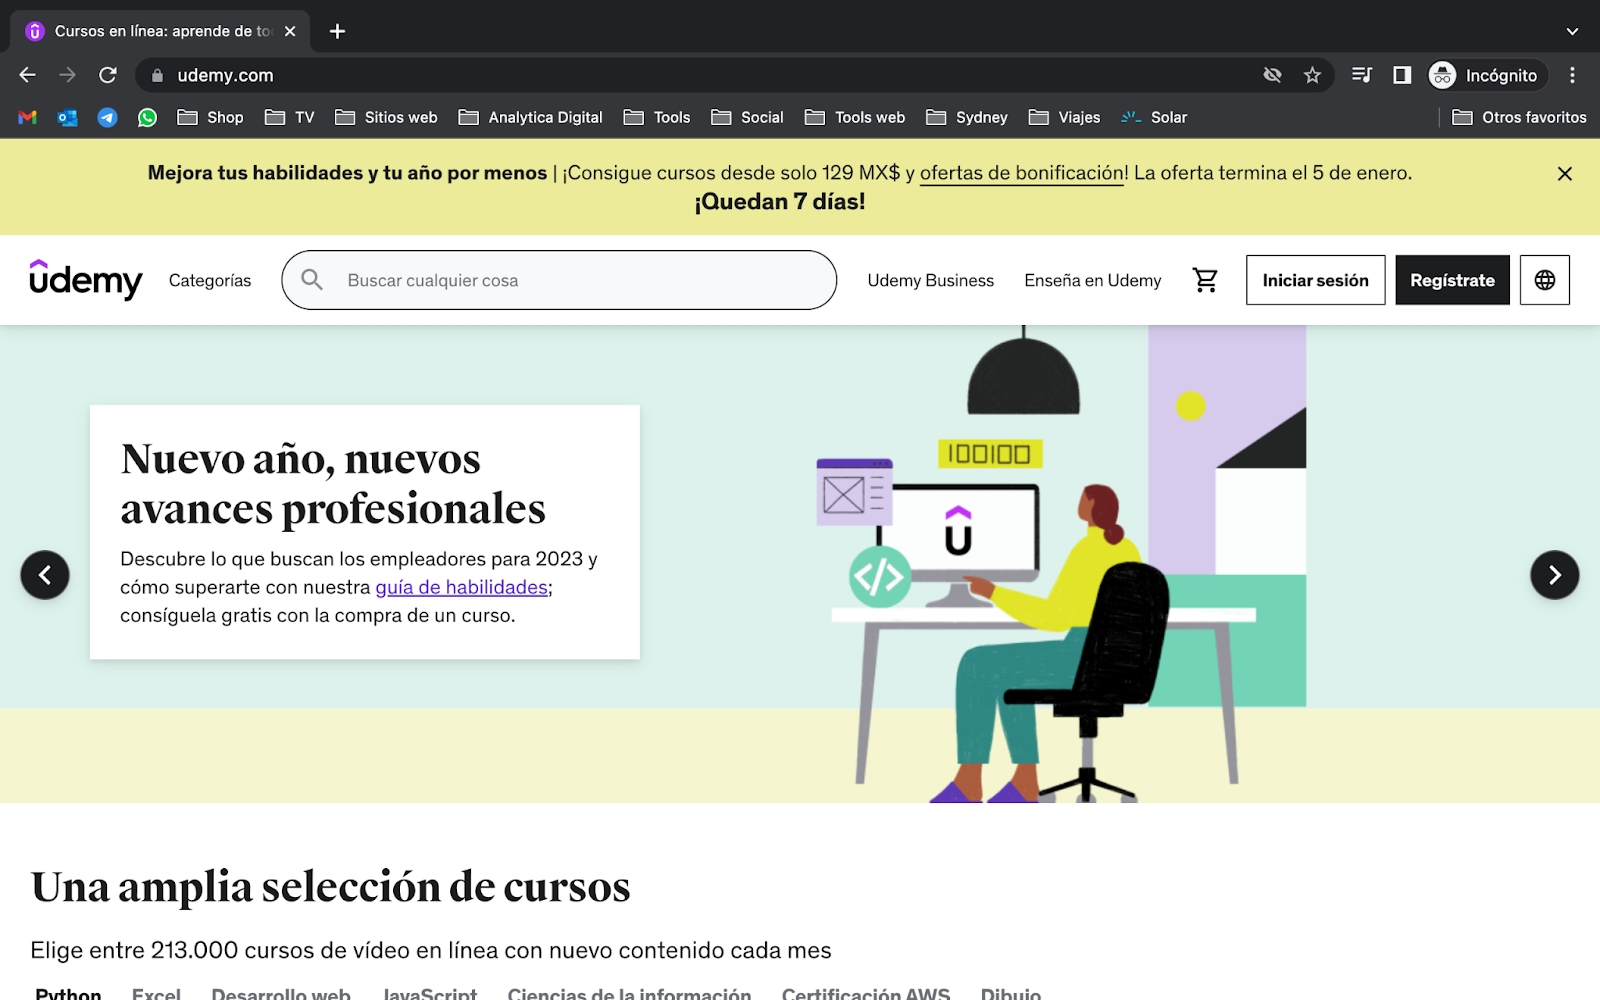Click the site lock icon in address bar
Image resolution: width=1600 pixels, height=1000 pixels.
[157, 75]
